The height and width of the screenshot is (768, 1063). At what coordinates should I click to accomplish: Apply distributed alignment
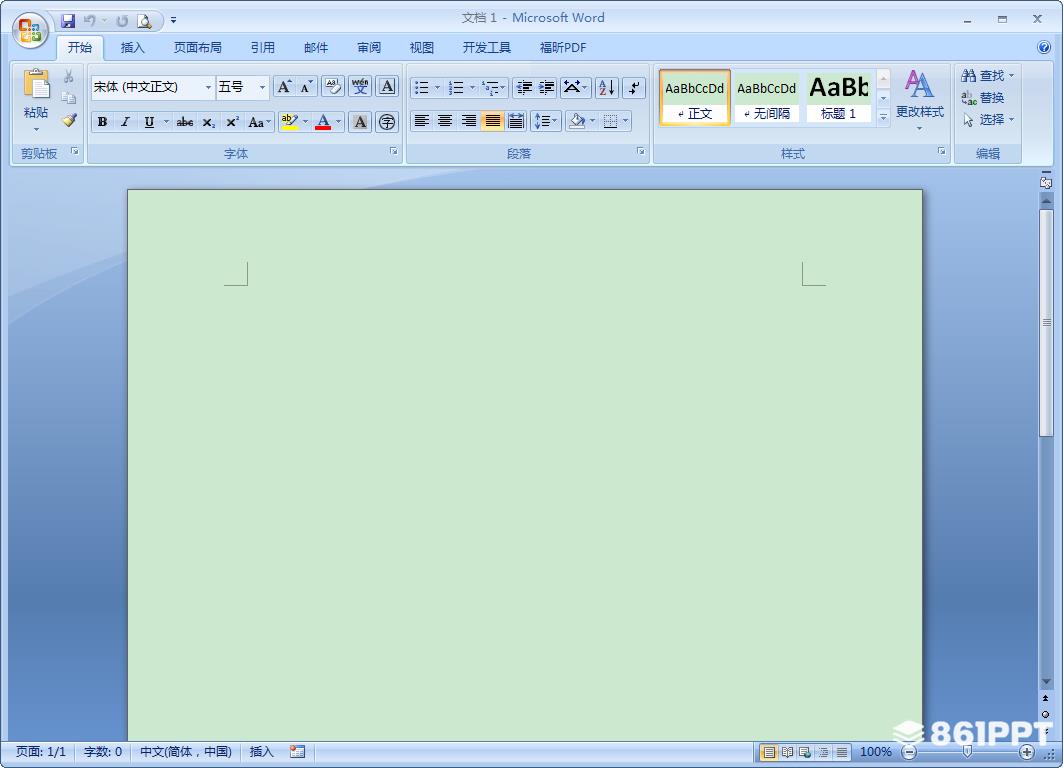point(516,121)
